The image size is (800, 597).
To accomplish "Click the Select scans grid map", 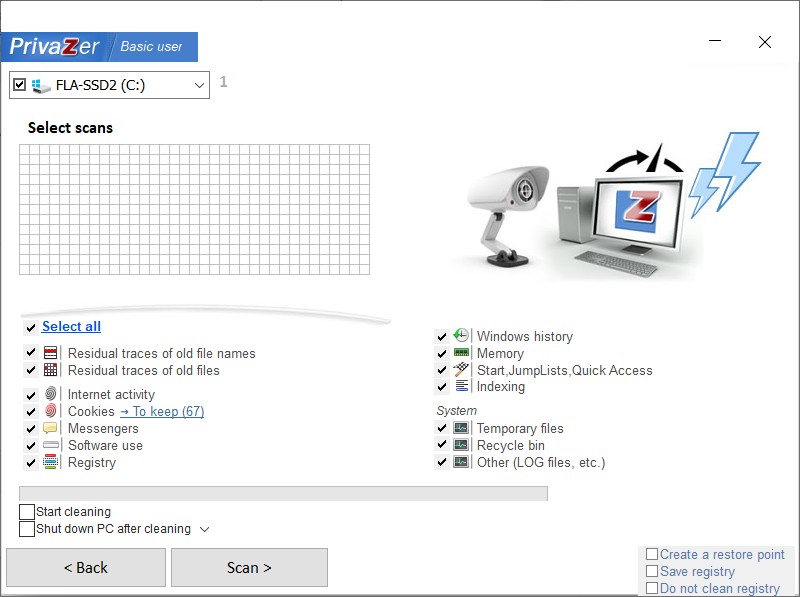I will [194, 210].
